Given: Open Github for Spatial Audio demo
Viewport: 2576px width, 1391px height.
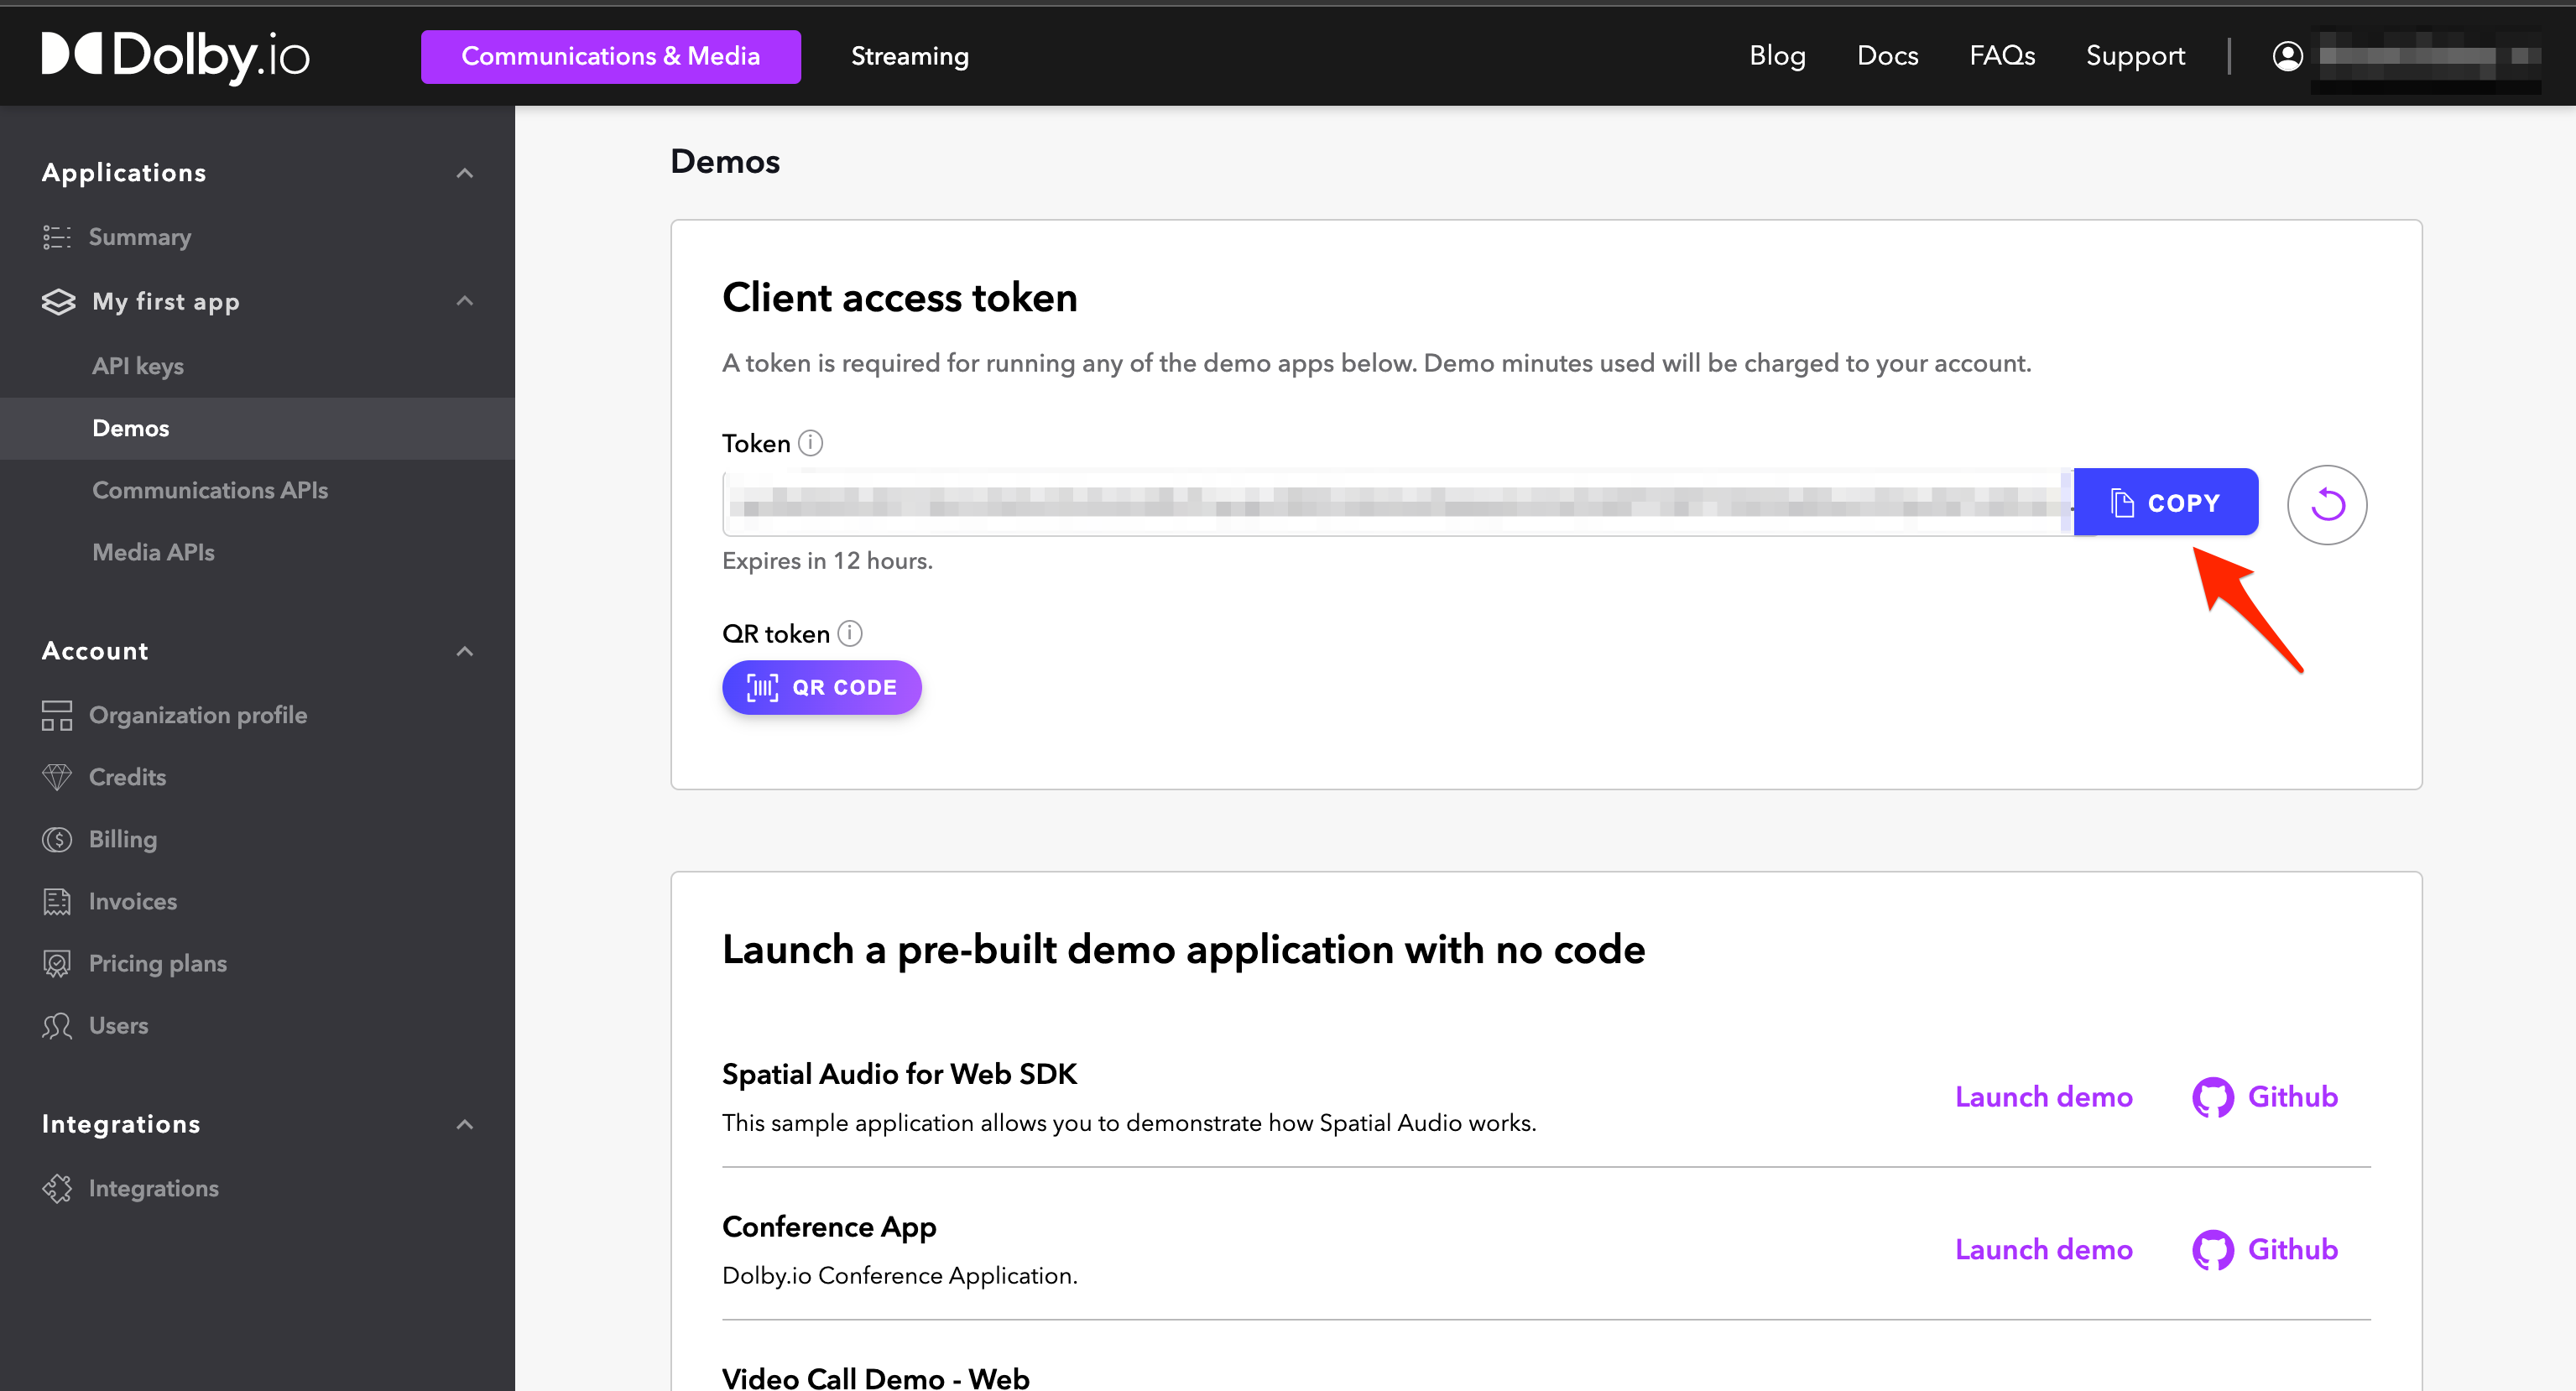Looking at the screenshot, I should pyautogui.click(x=2265, y=1097).
